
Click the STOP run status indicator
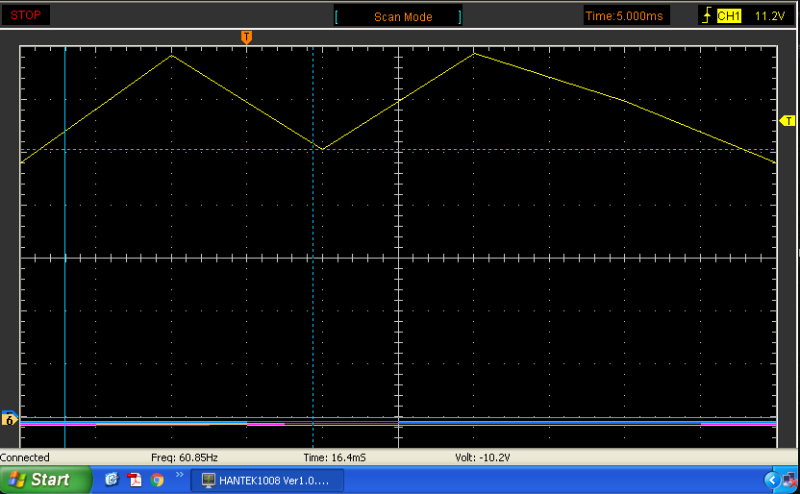25,15
